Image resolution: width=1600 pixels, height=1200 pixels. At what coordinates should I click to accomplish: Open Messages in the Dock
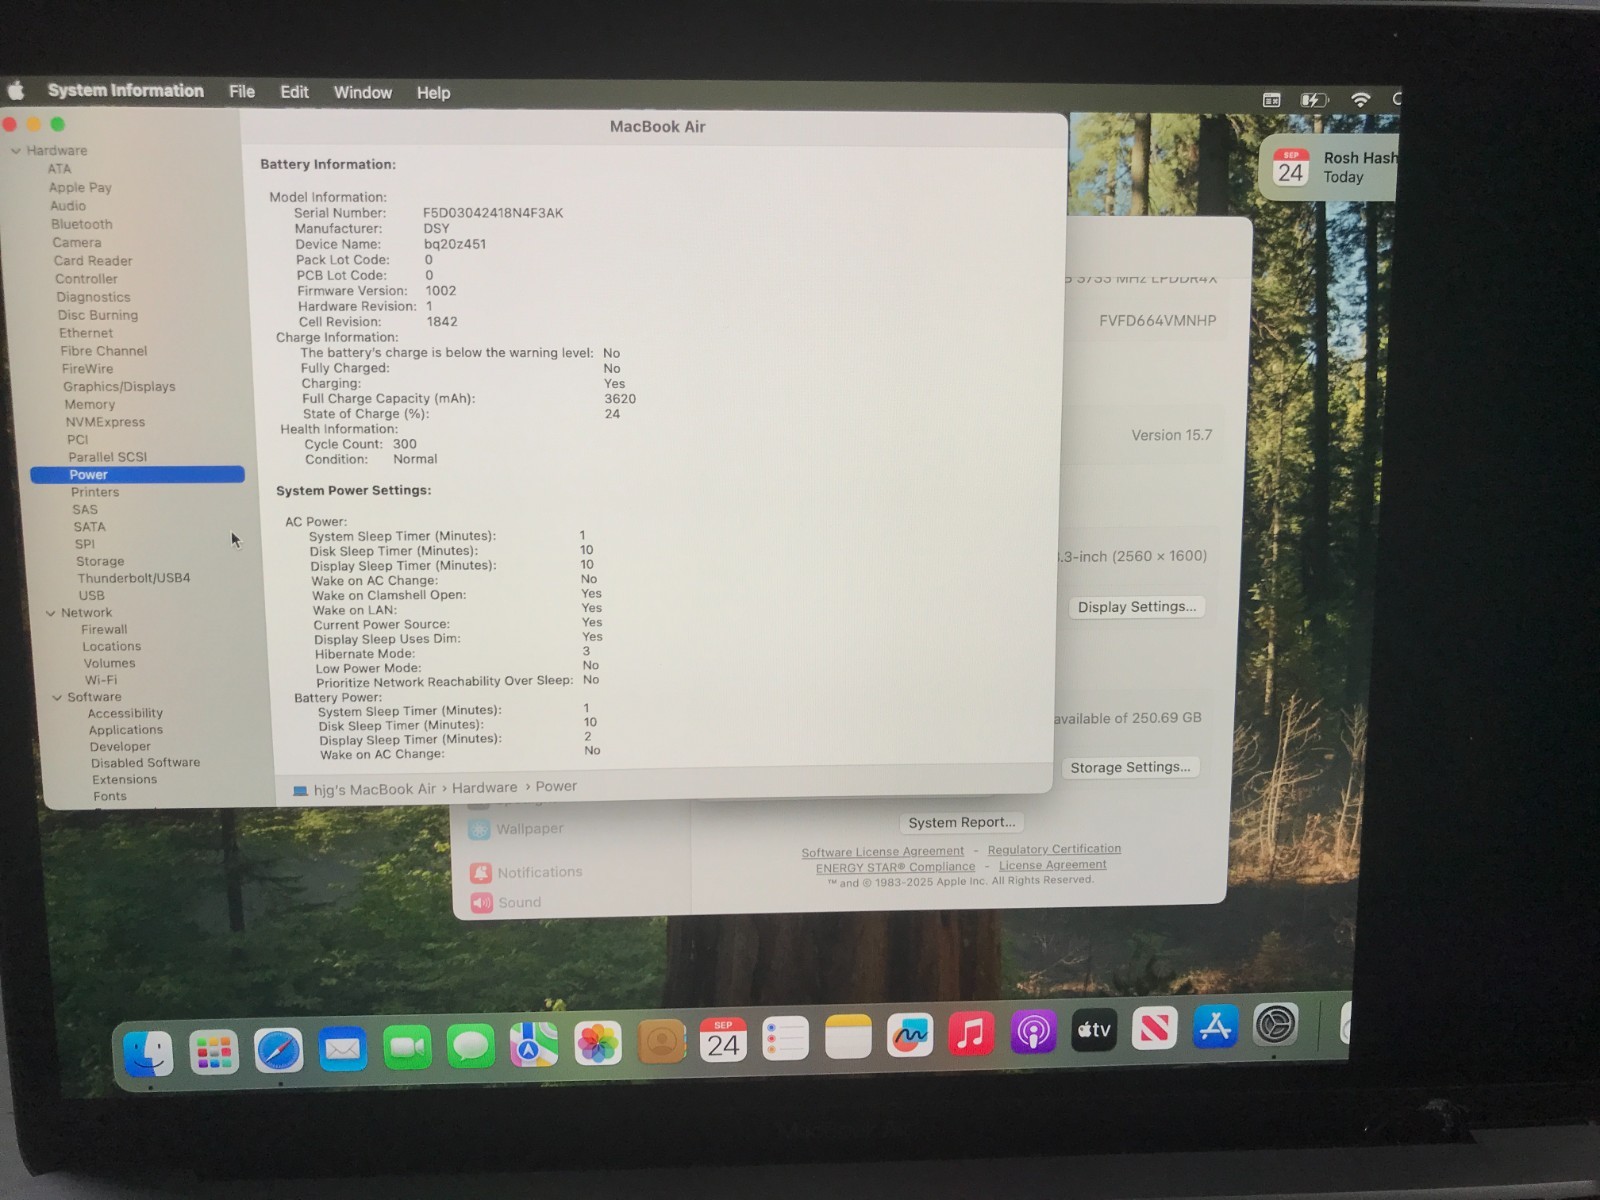470,1047
